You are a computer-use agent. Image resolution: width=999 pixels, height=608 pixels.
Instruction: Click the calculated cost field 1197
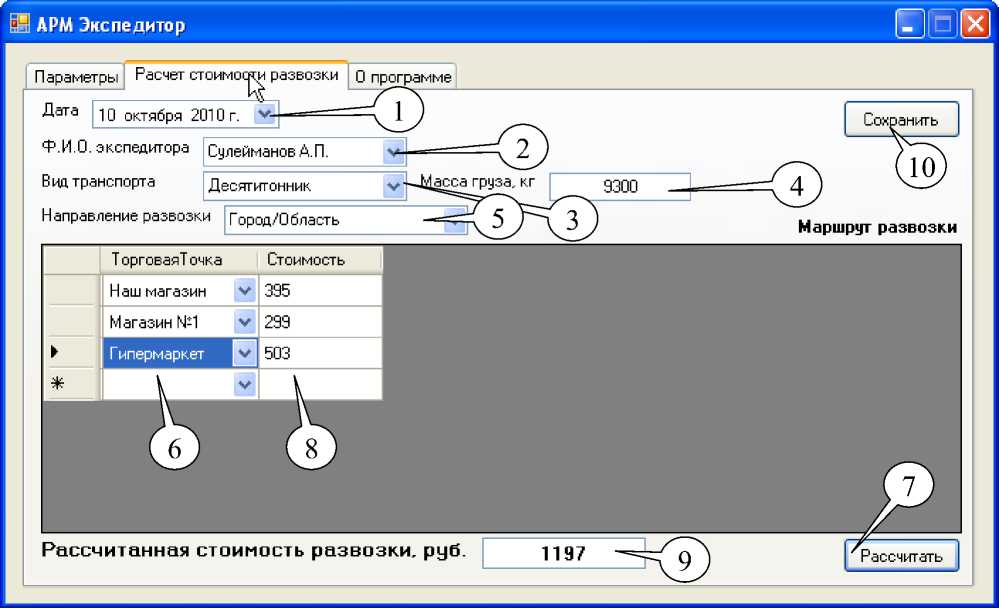pos(564,553)
